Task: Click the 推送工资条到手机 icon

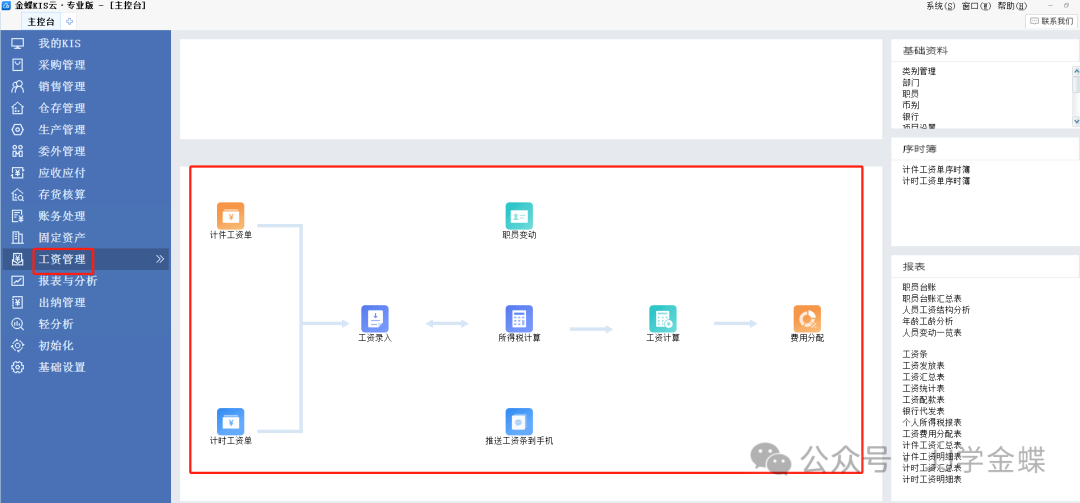Action: (519, 421)
